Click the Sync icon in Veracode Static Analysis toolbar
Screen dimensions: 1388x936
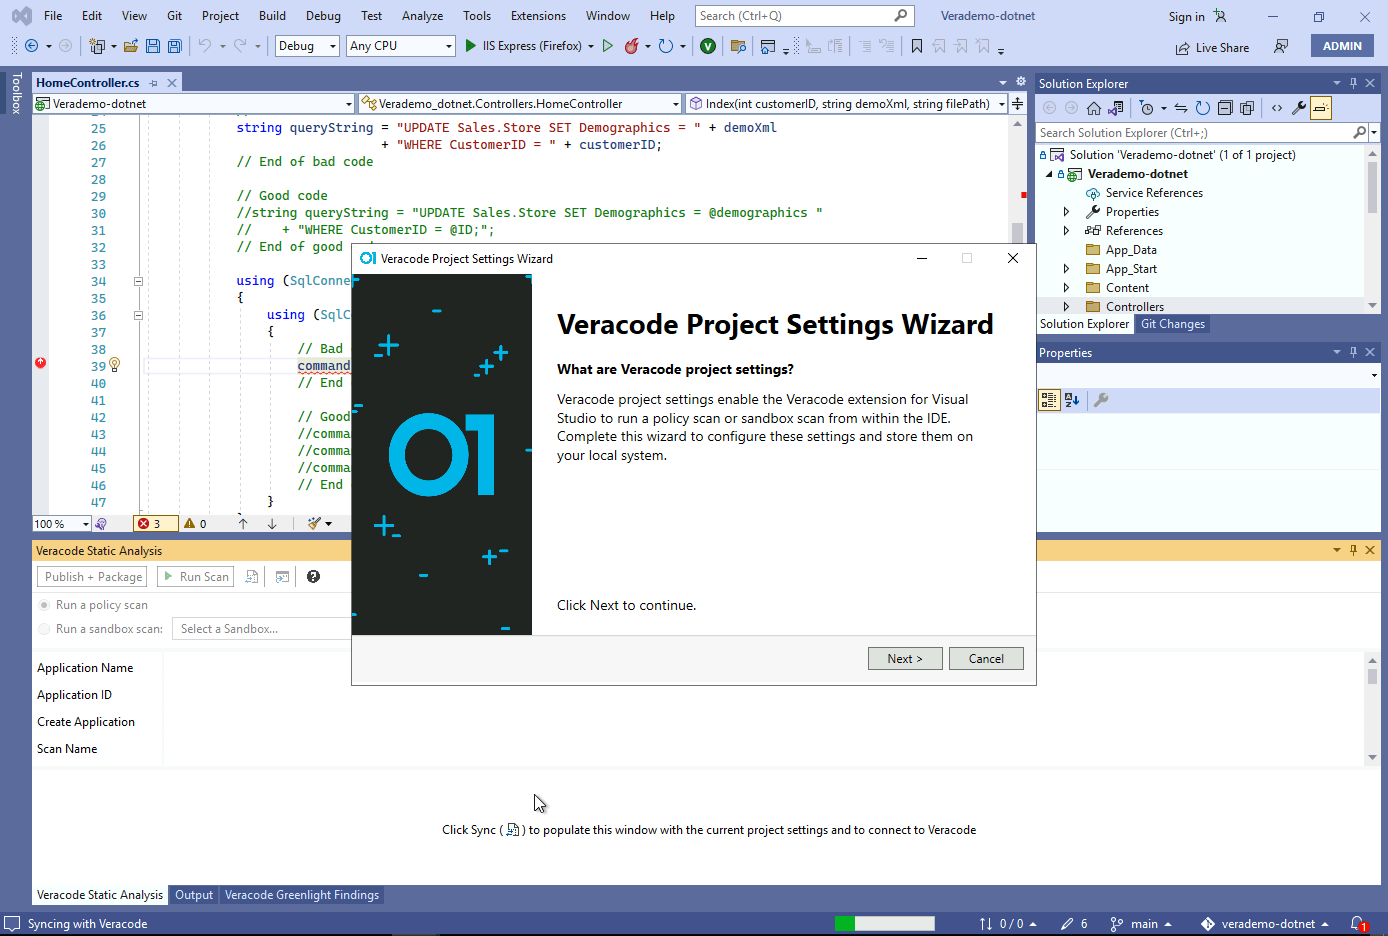(x=251, y=576)
